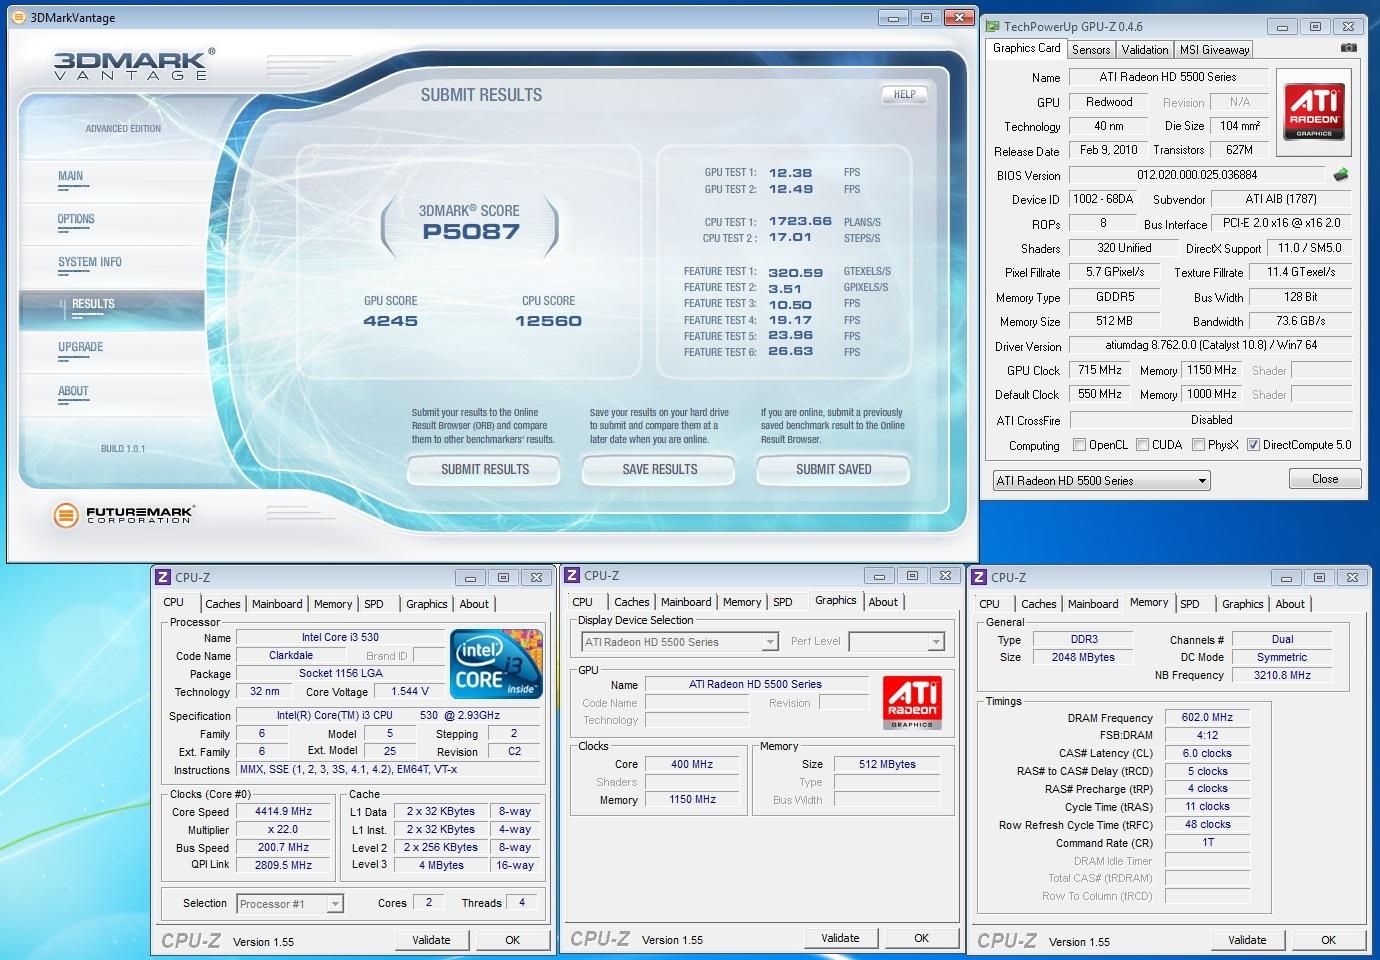Click the ATI Radeon logo in CPU-Z Graphics window

(912, 703)
